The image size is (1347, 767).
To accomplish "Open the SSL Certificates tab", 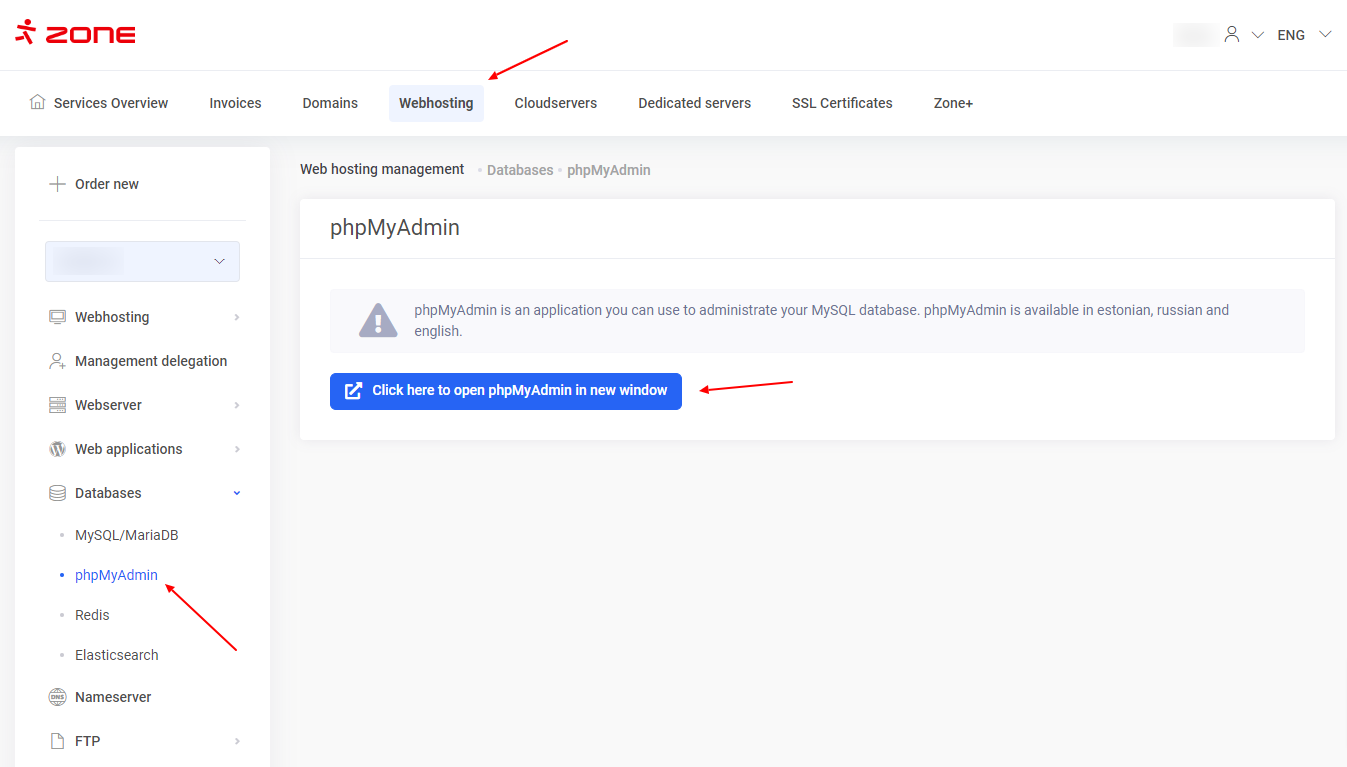I will (842, 103).
